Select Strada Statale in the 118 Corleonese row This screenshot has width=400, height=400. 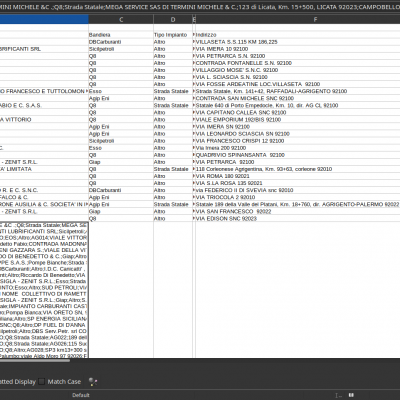point(173,169)
